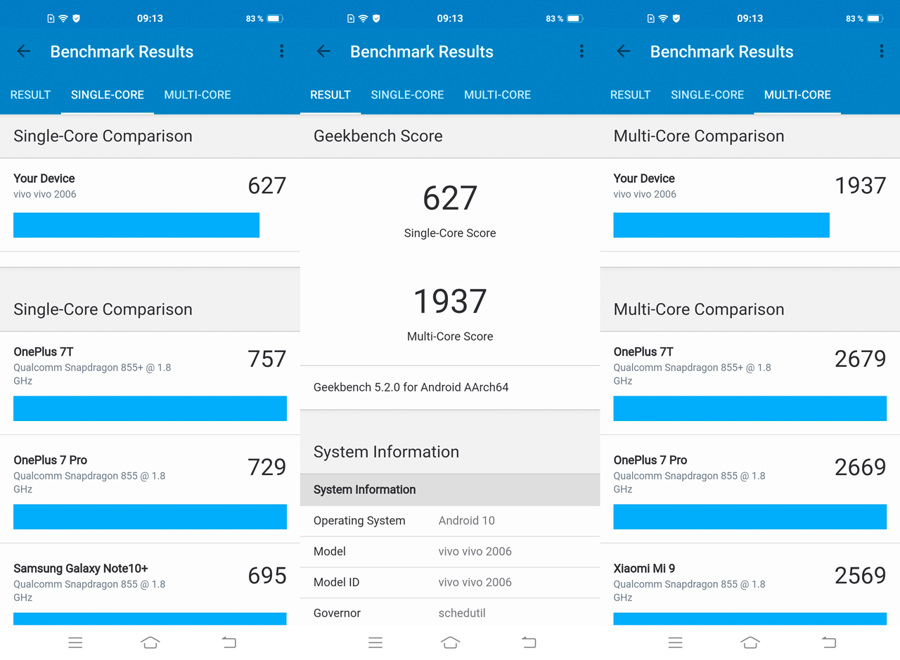This screenshot has width=900, height=660.
Task: Select Xiaomi Mi 9 entry
Action: tap(750, 585)
